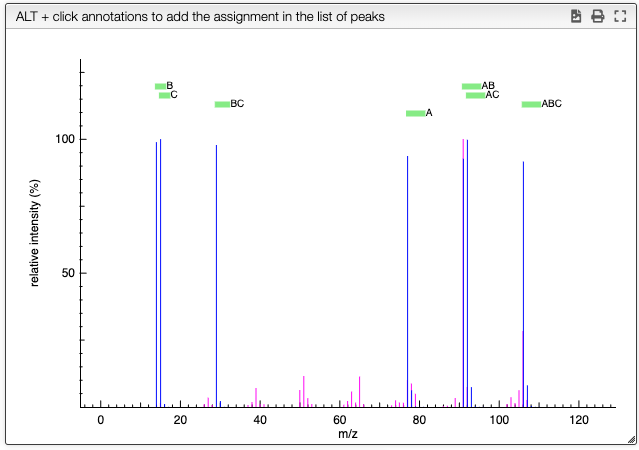Click the green swatch of annotation C
639x450 pixels.
coord(165,95)
